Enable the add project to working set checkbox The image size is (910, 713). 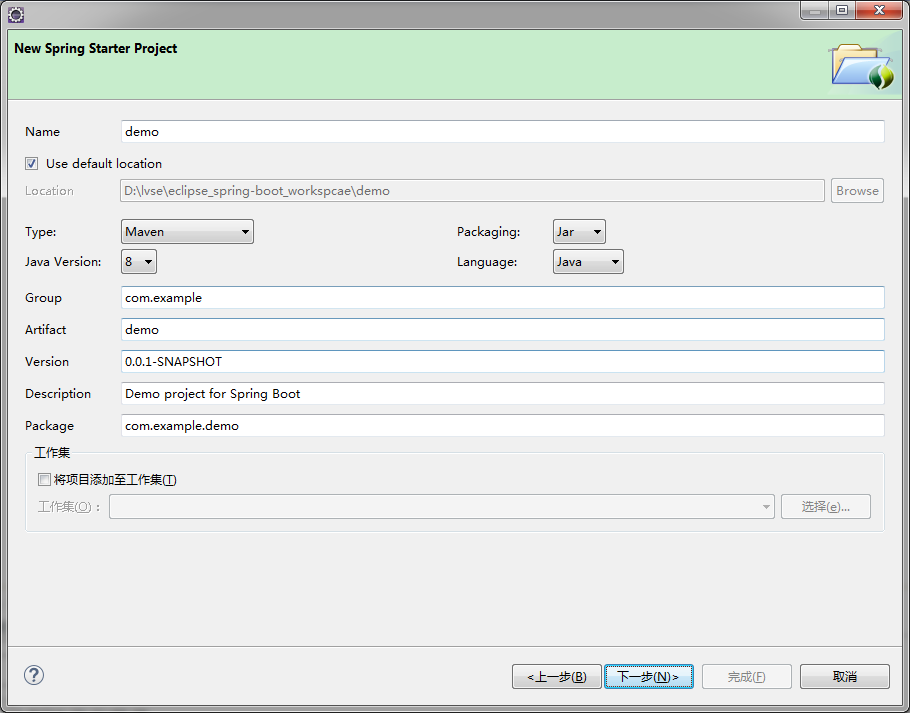pyautogui.click(x=44, y=479)
